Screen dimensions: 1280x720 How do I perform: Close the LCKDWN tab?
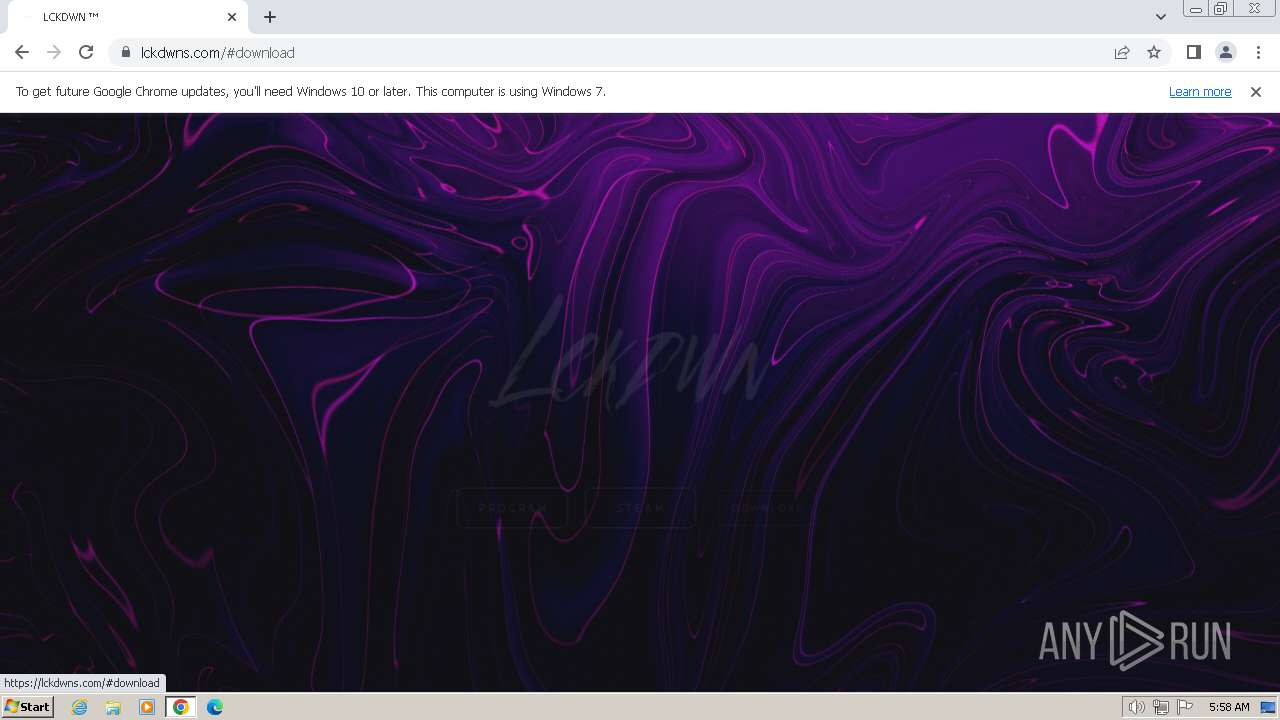[232, 17]
